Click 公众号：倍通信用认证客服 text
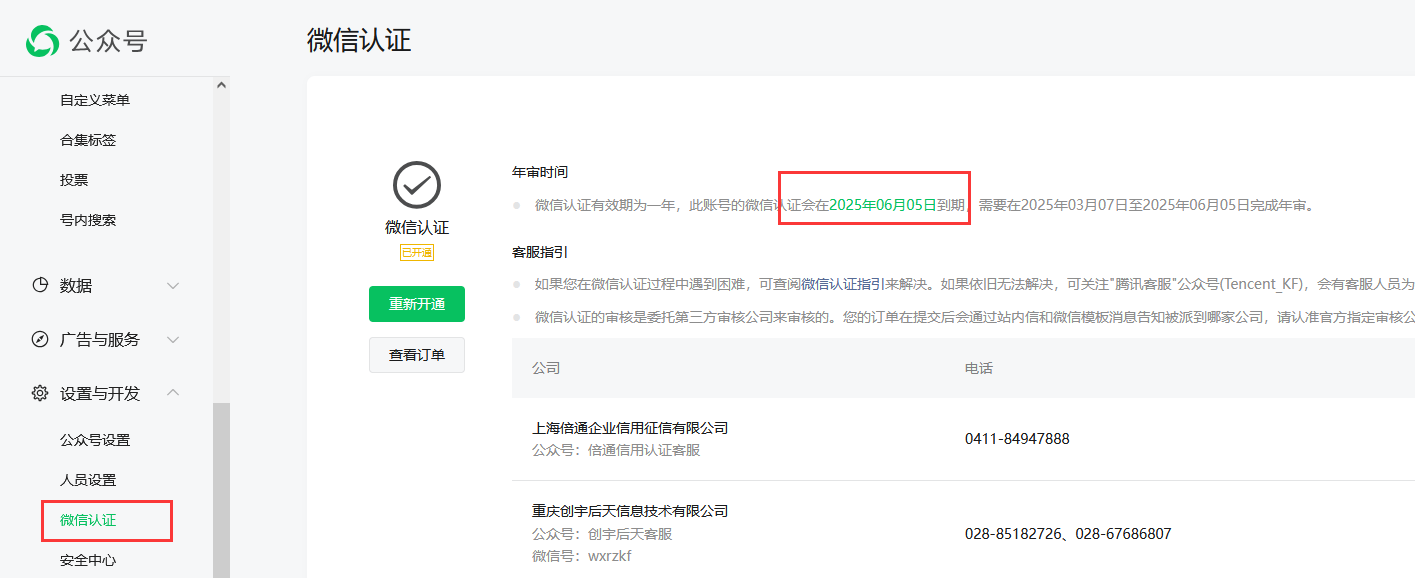Image resolution: width=1415 pixels, height=578 pixels. 616,450
